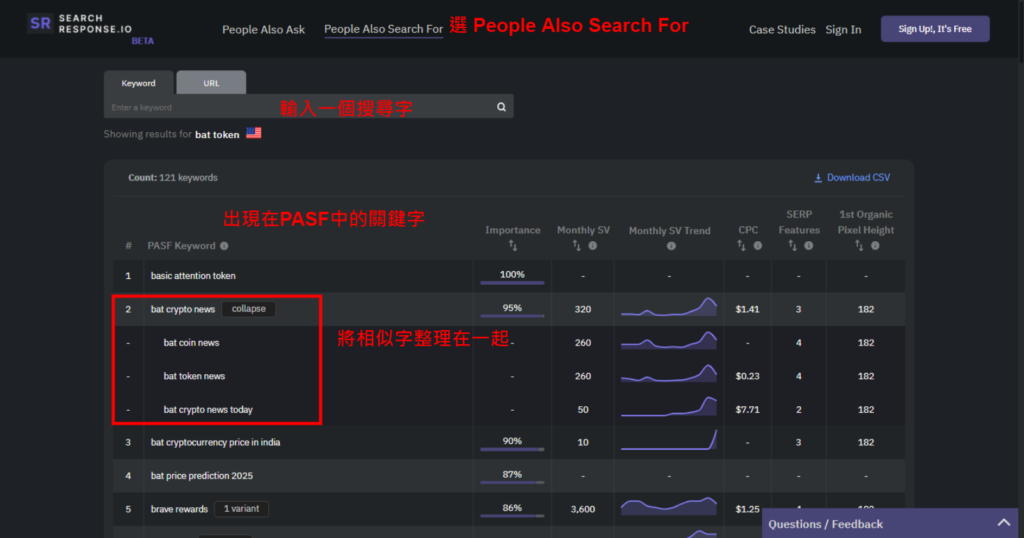The width and height of the screenshot is (1024, 538).
Task: Click the keyword bat crypto news today
Action: point(208,409)
